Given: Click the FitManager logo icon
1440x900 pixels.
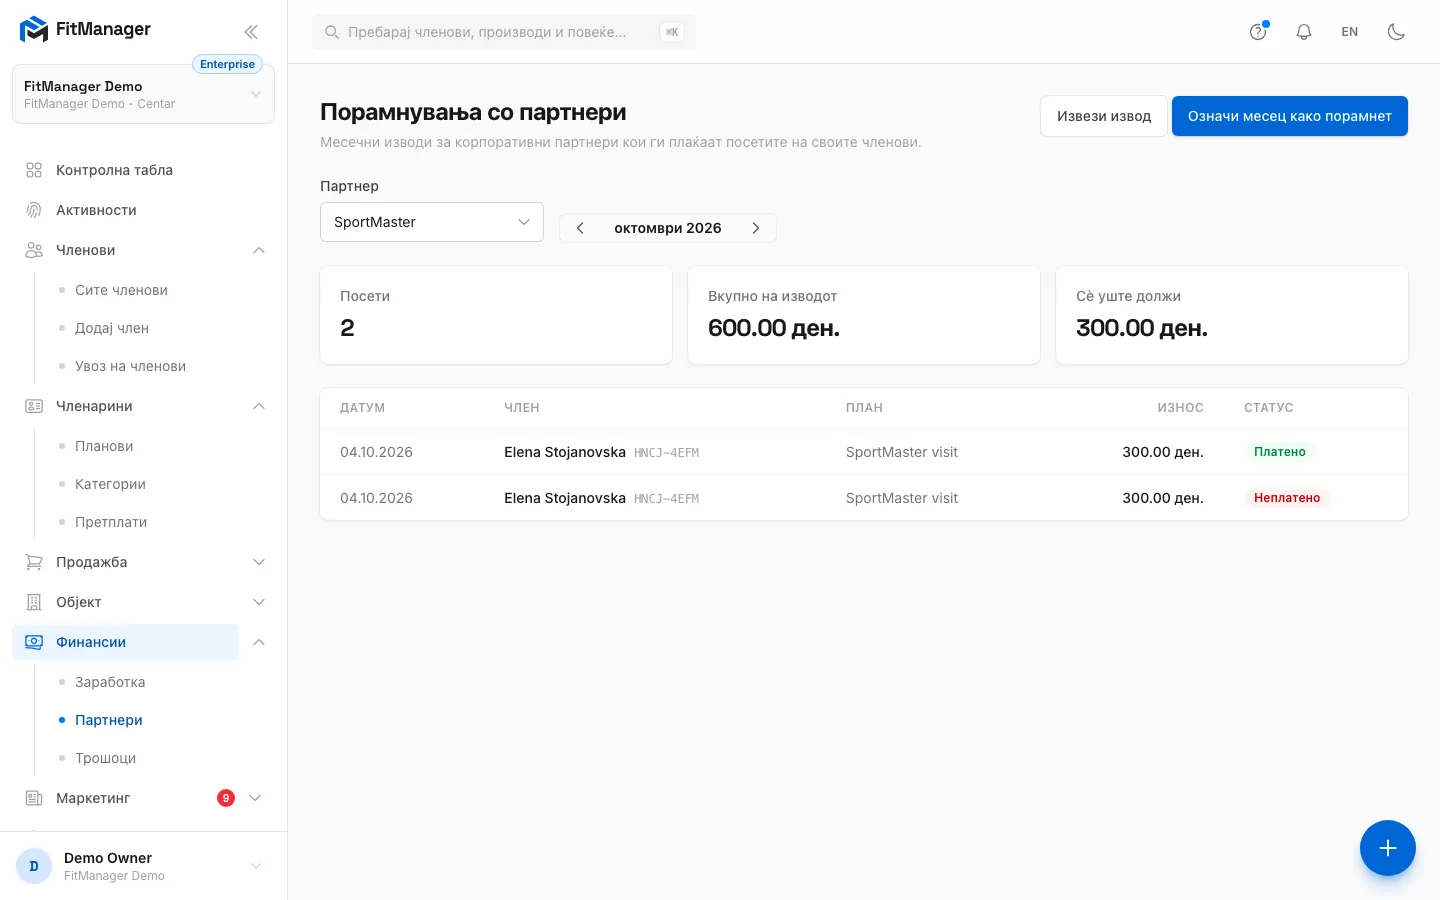Looking at the screenshot, I should point(34,30).
